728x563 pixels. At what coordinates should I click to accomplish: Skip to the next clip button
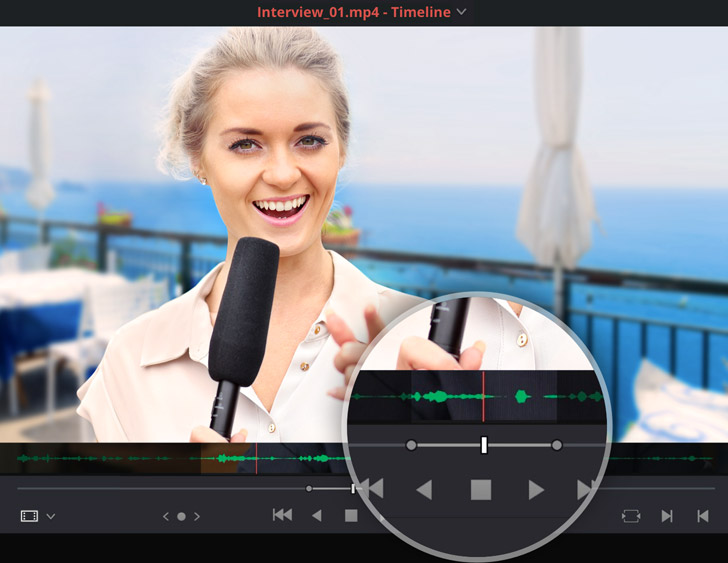coord(666,516)
